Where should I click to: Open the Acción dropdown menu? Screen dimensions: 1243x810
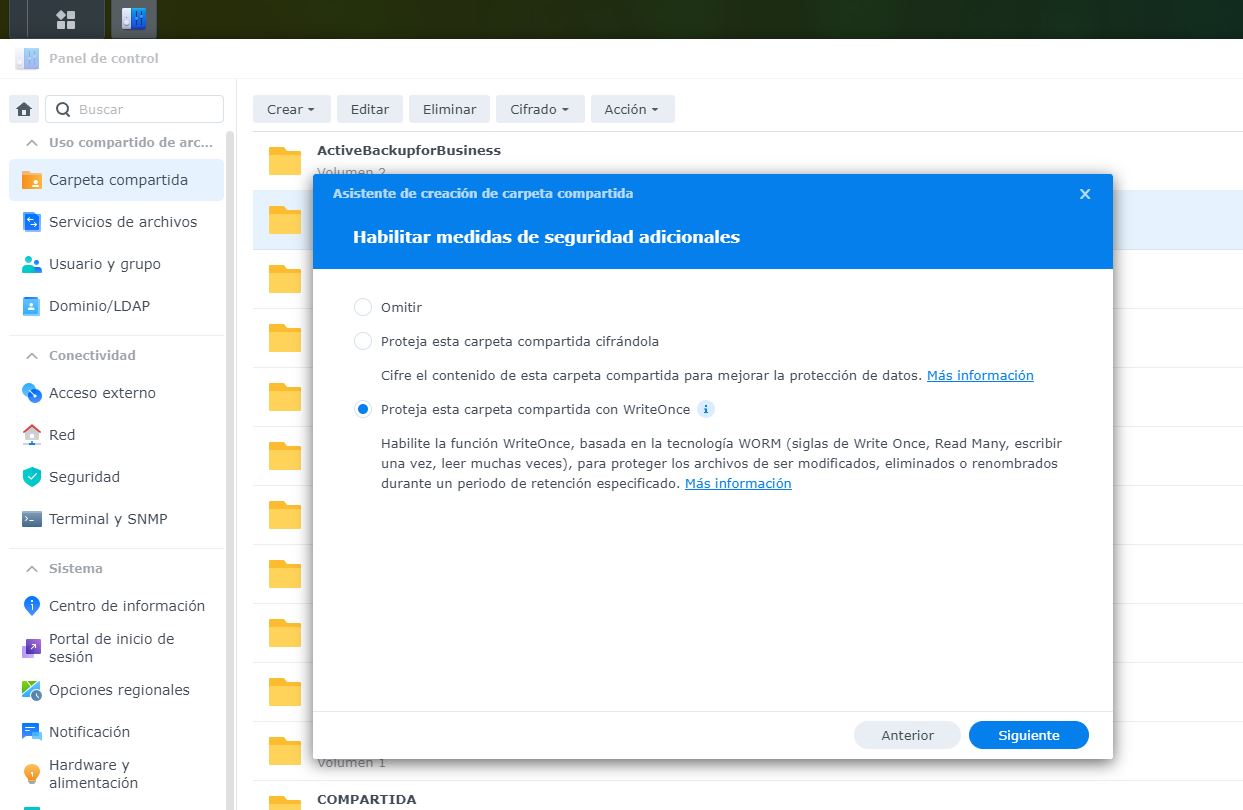[x=632, y=109]
